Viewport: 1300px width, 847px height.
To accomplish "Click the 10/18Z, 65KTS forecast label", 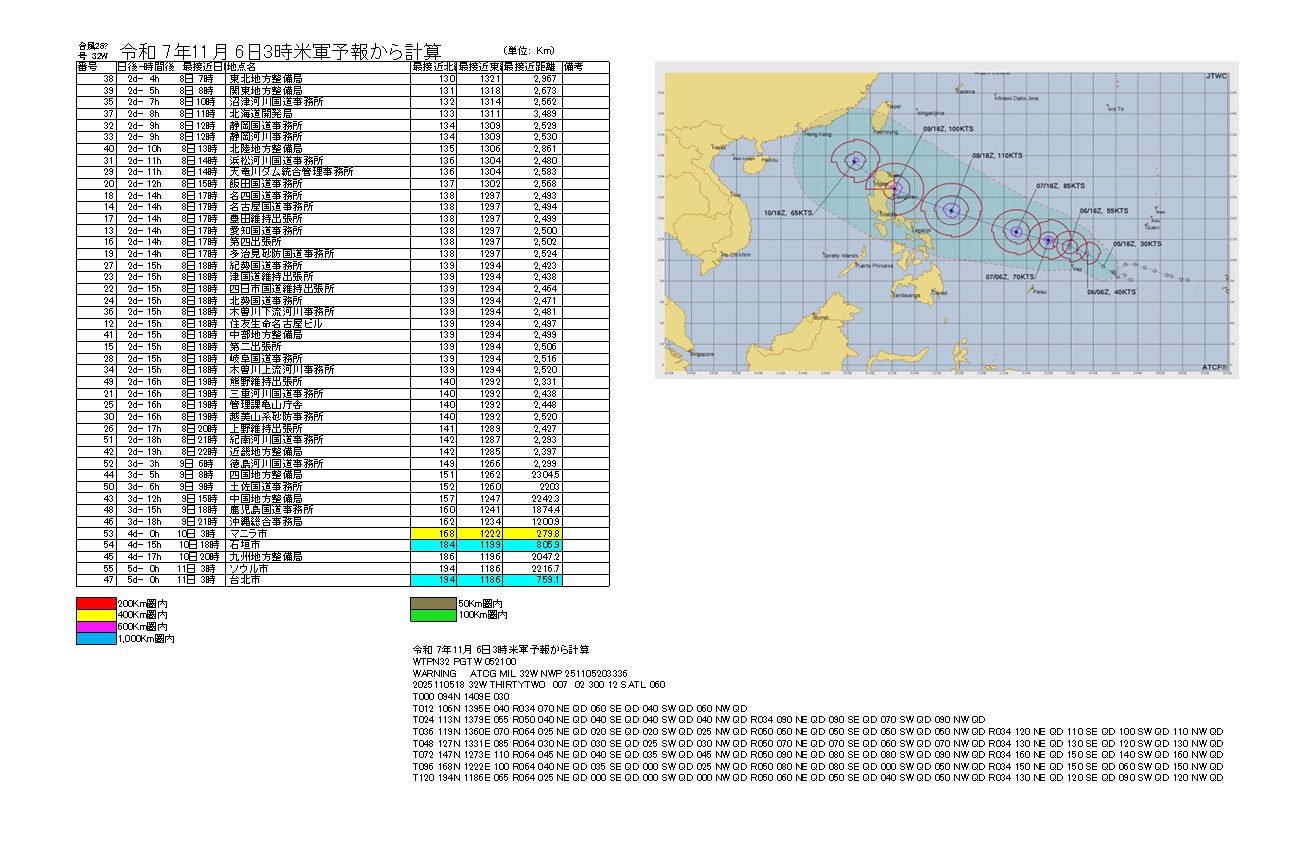I will 789,213.
